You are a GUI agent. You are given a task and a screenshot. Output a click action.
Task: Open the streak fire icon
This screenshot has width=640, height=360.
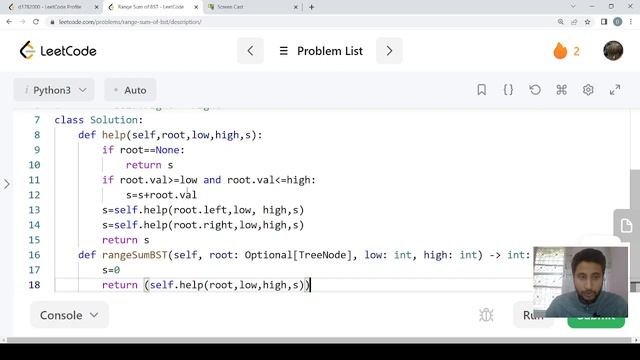coord(560,51)
